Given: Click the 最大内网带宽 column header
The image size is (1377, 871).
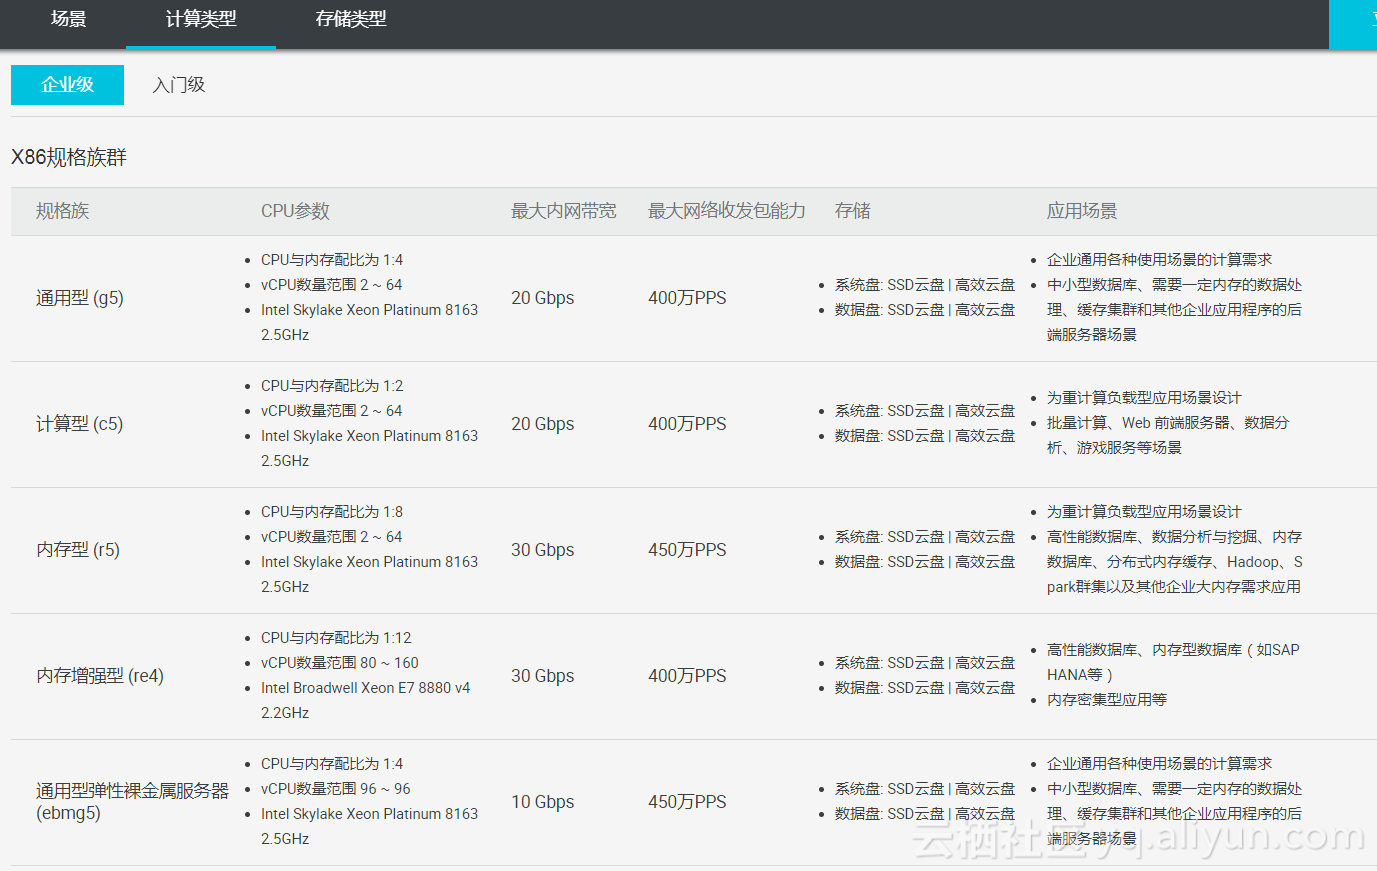Looking at the screenshot, I should click(x=564, y=211).
